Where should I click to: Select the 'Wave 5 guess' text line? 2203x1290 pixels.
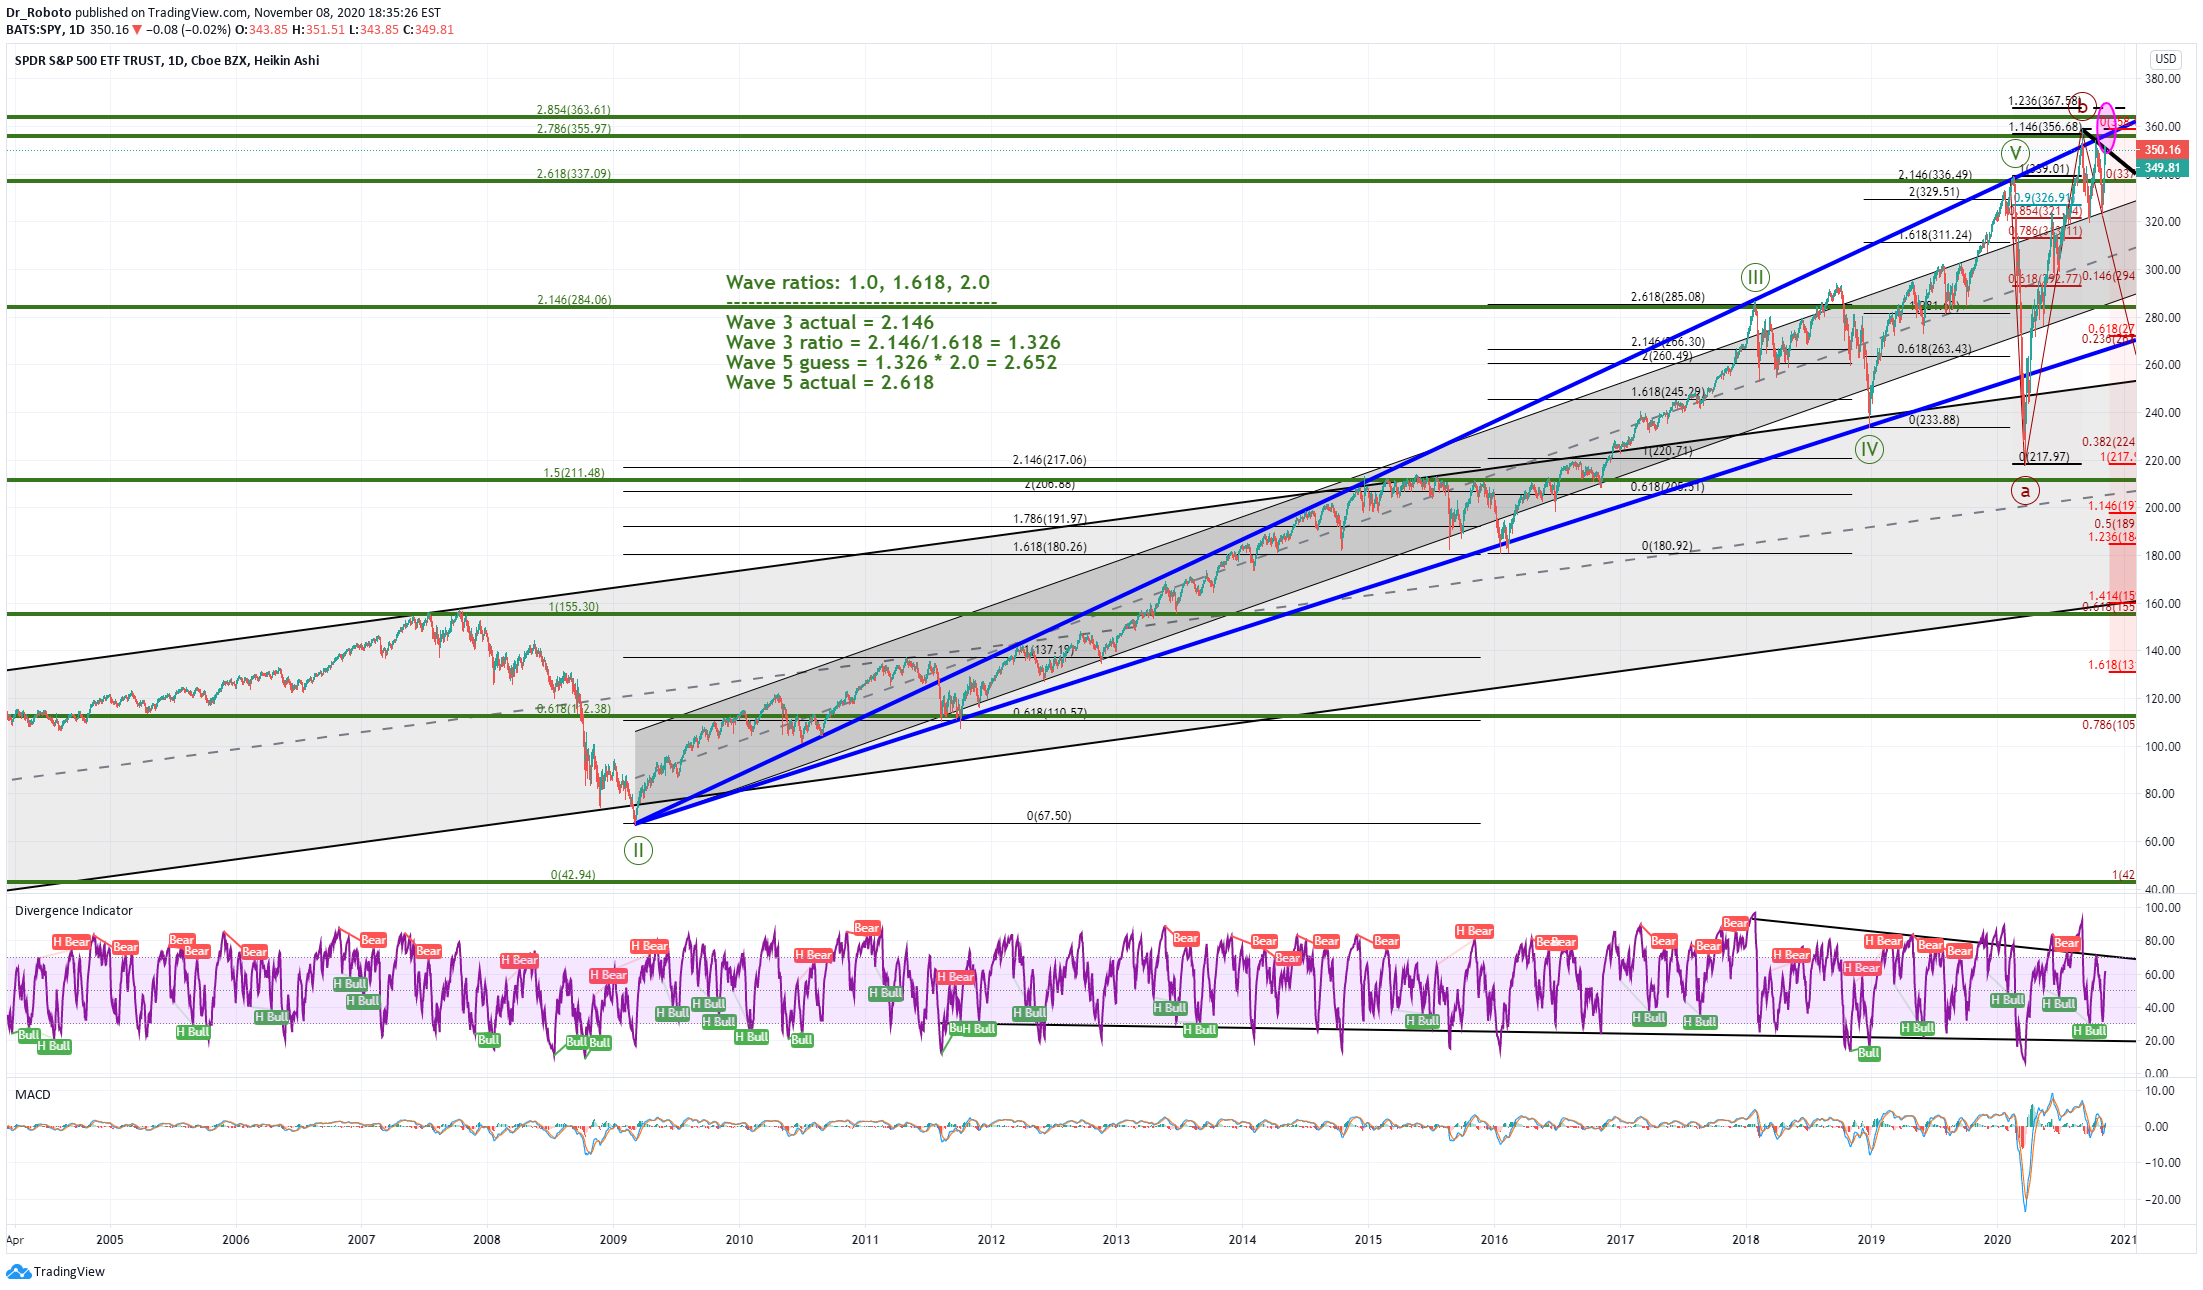point(891,363)
